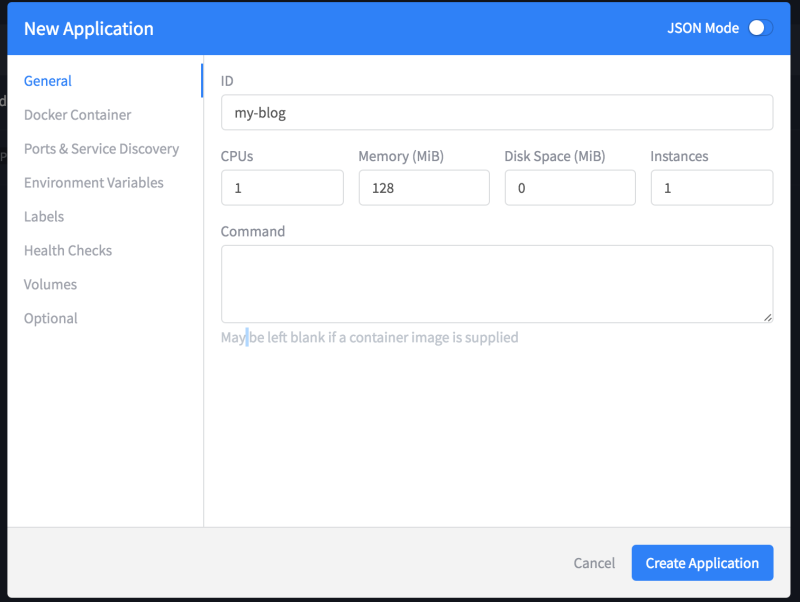Switch to Ports & Service Discovery
This screenshot has width=800, height=602.
coord(101,149)
